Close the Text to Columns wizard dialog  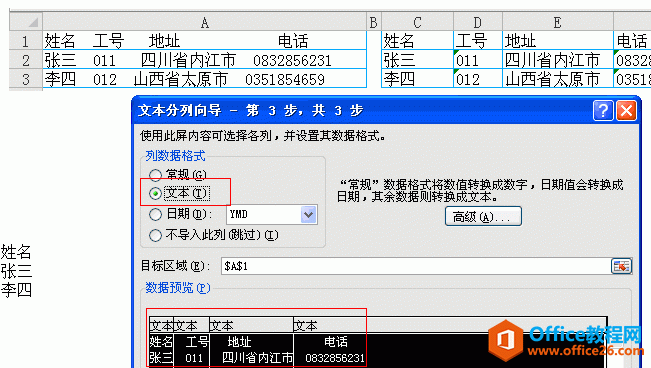click(626, 111)
